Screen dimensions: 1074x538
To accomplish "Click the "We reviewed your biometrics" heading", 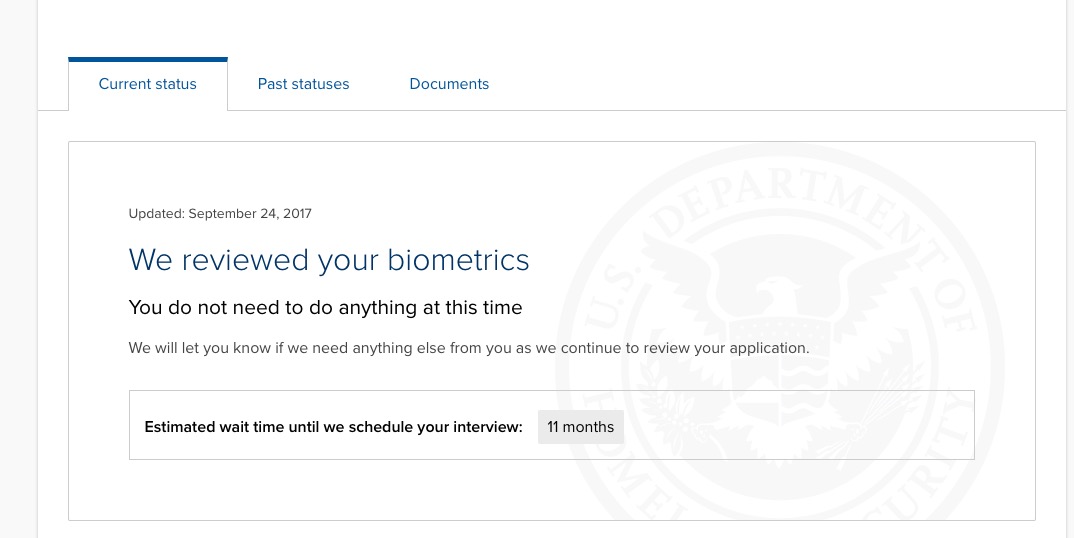I will coord(329,260).
